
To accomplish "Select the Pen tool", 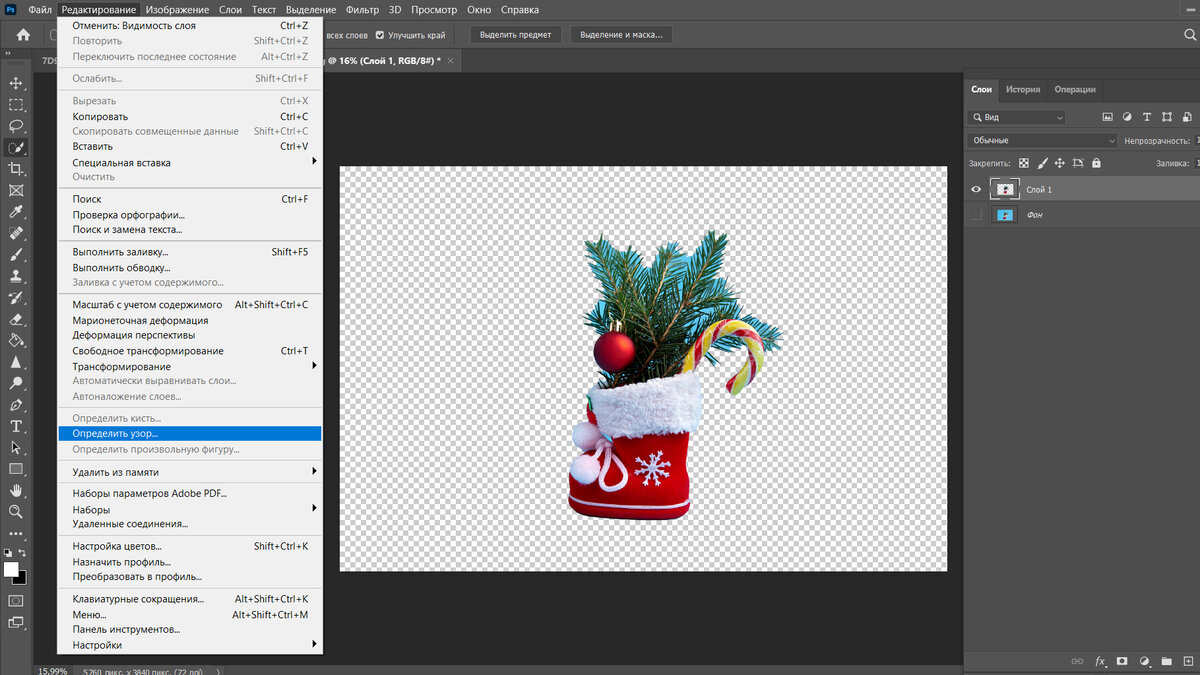I will click(16, 405).
